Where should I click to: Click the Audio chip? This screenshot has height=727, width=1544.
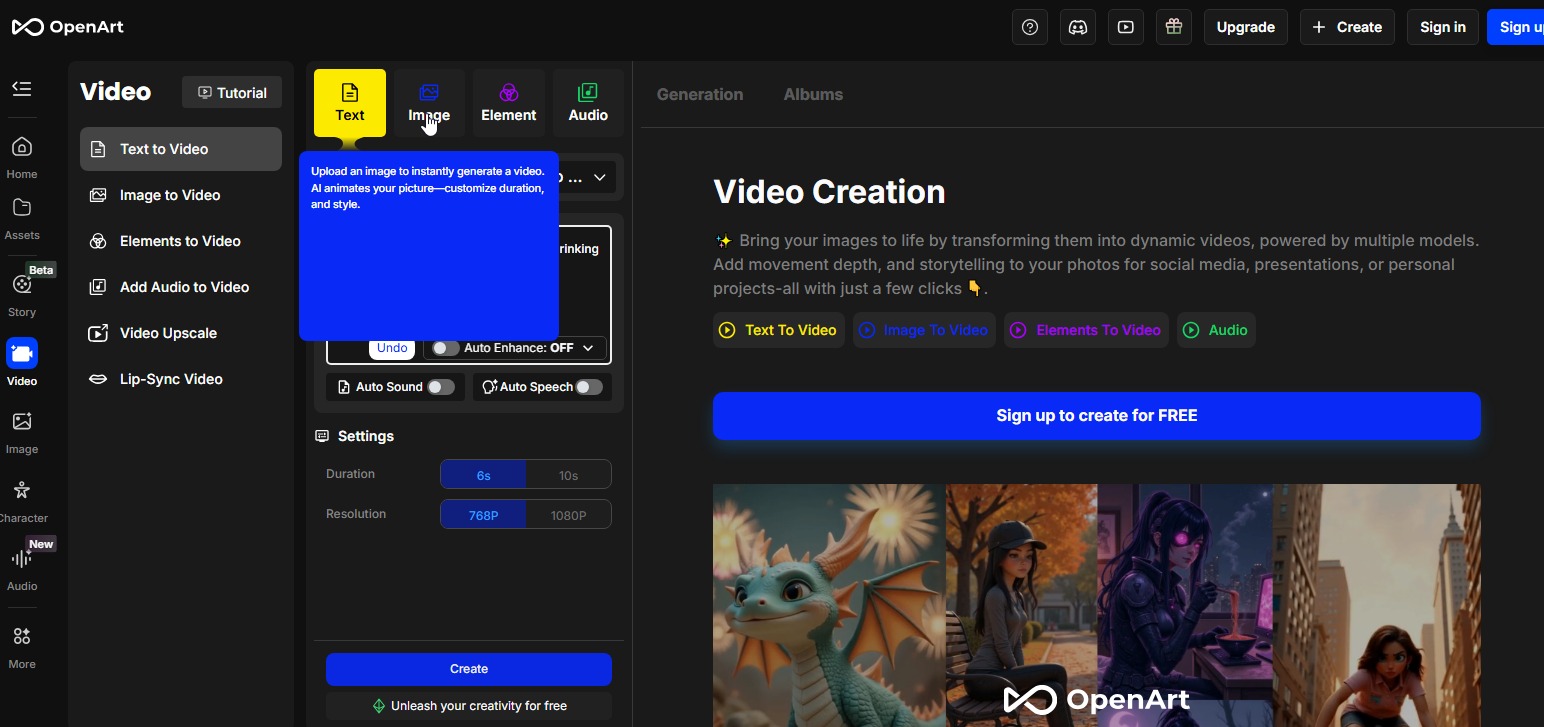point(1216,330)
